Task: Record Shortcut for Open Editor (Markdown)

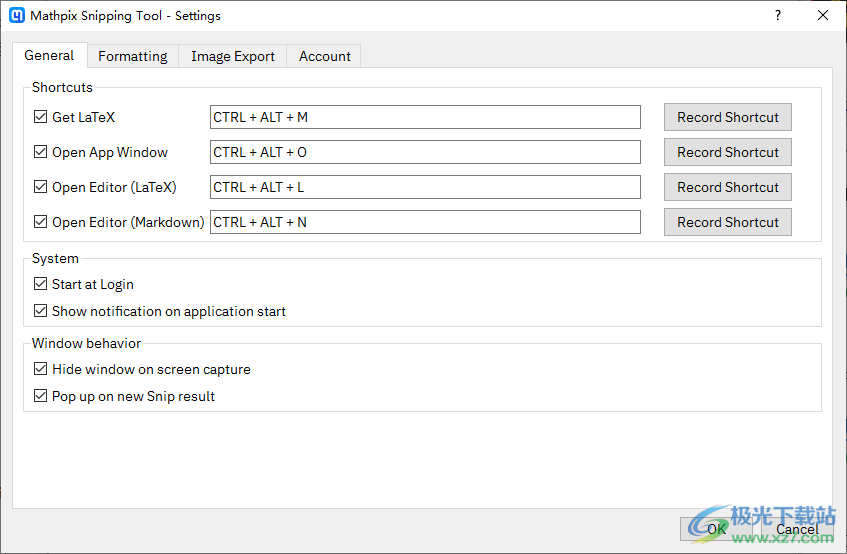Action: coord(728,222)
